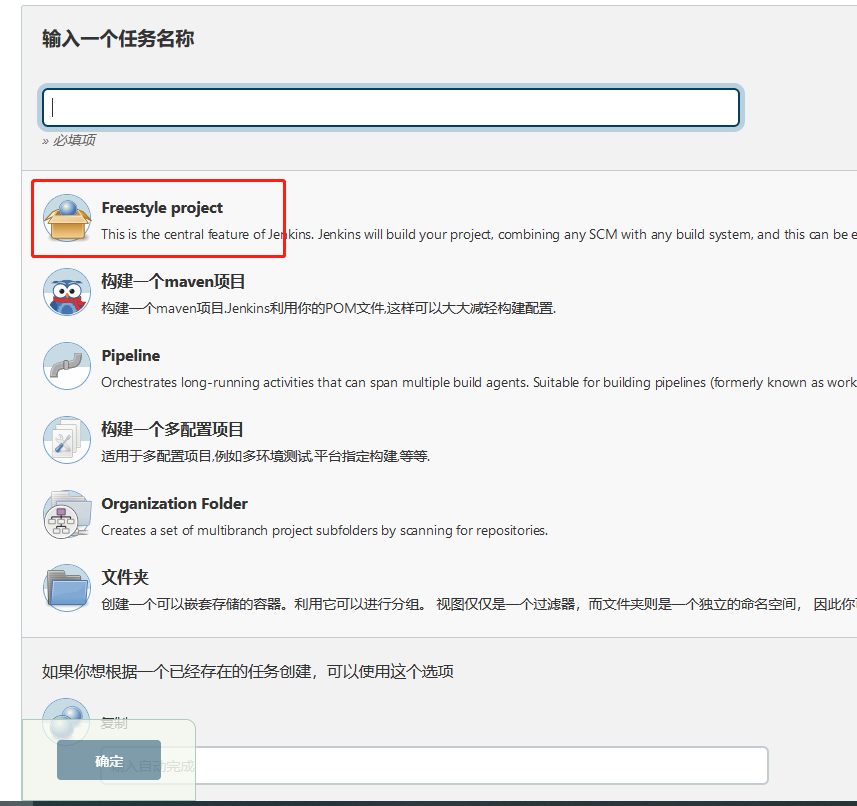Select the '构建一个maven项目' title

pos(173,281)
